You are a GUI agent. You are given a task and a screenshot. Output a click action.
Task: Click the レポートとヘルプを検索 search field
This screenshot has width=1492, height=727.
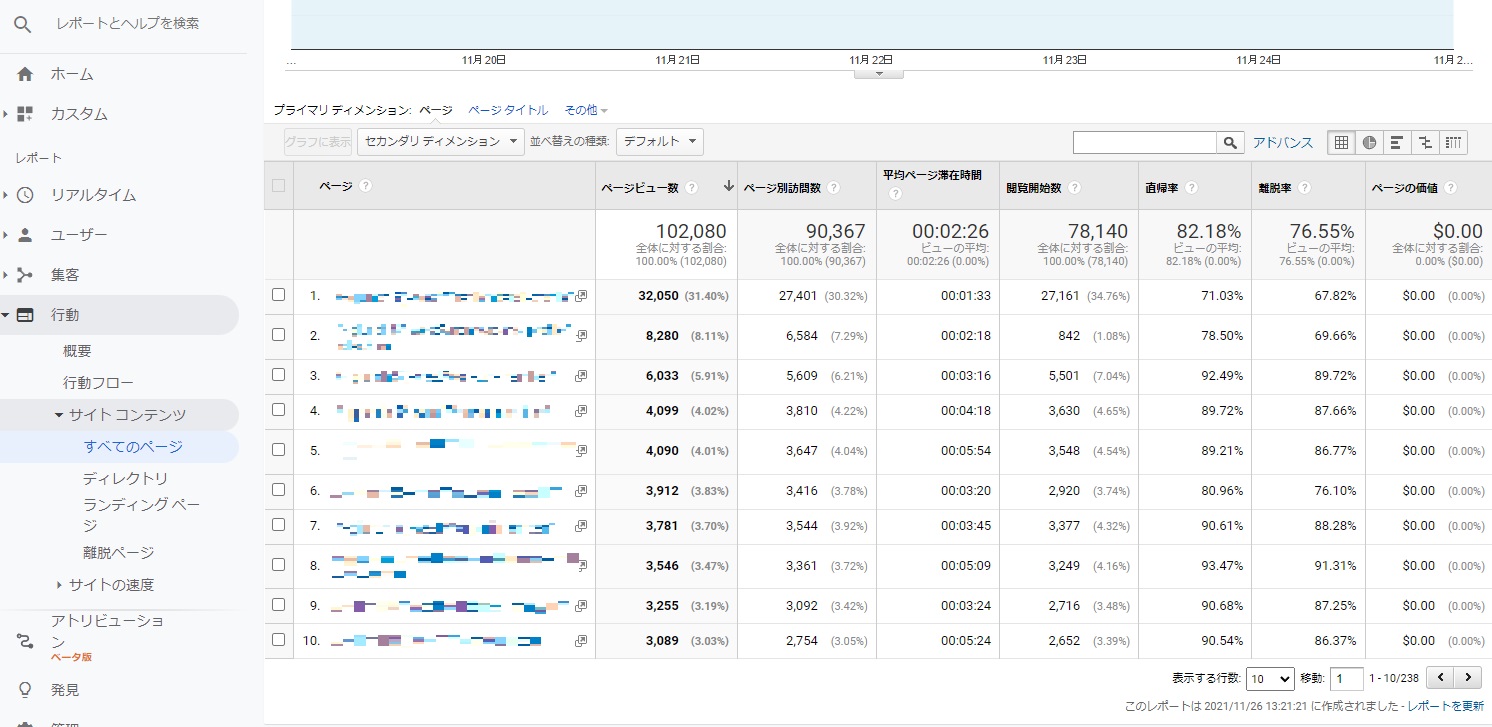(x=127, y=23)
